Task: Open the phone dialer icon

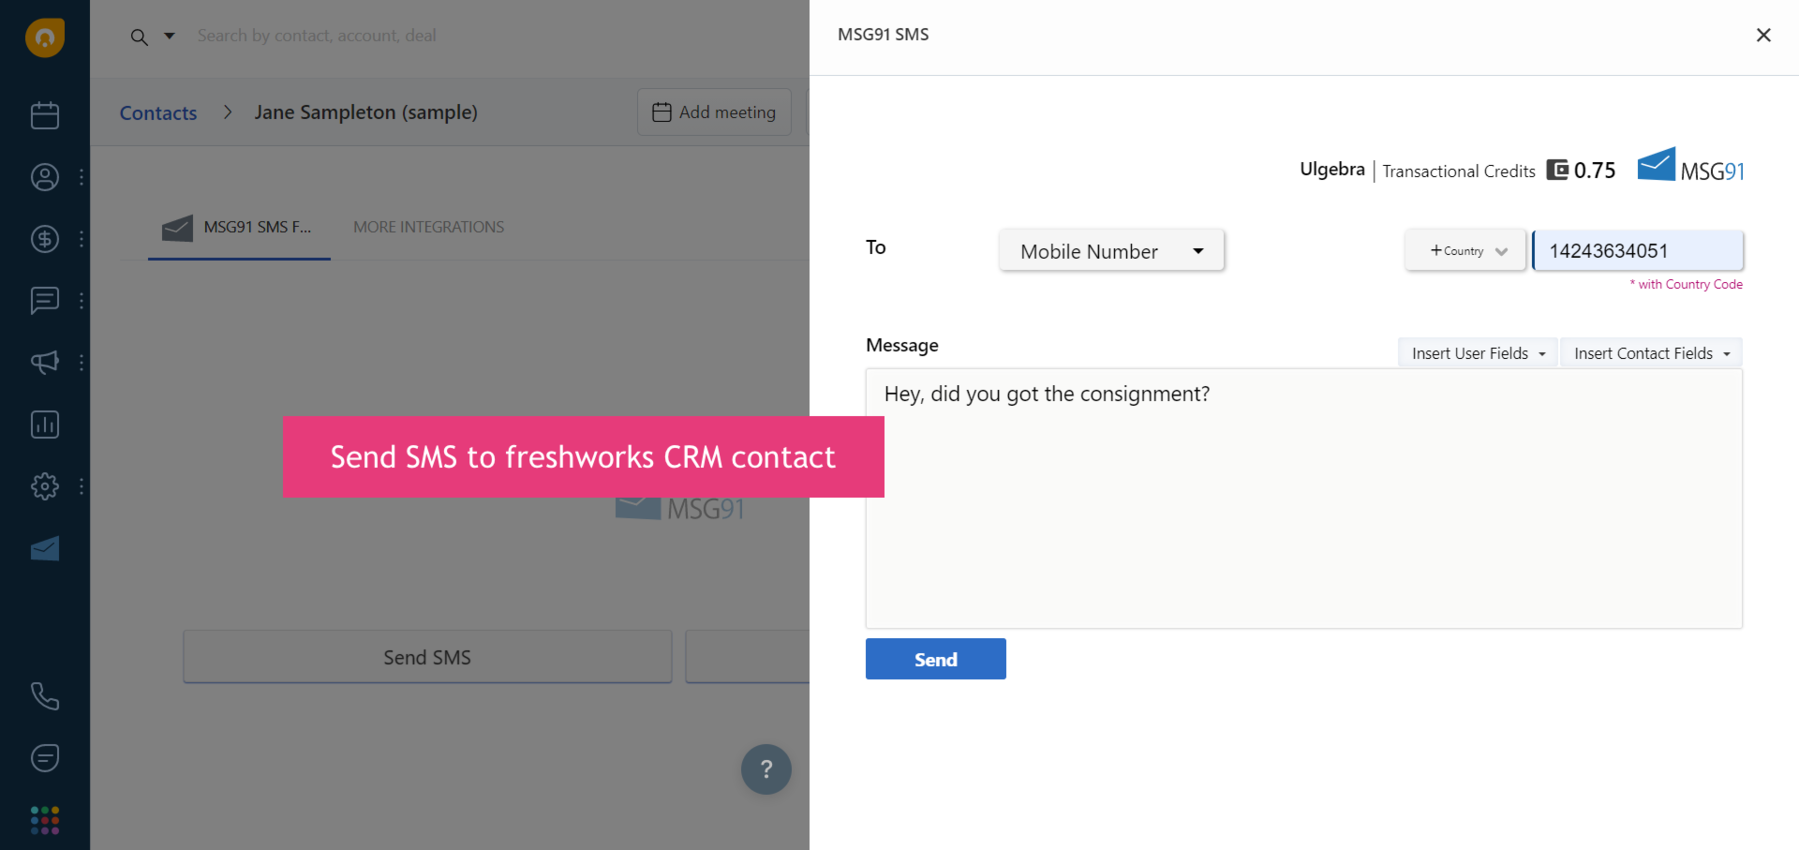Action: click(45, 696)
